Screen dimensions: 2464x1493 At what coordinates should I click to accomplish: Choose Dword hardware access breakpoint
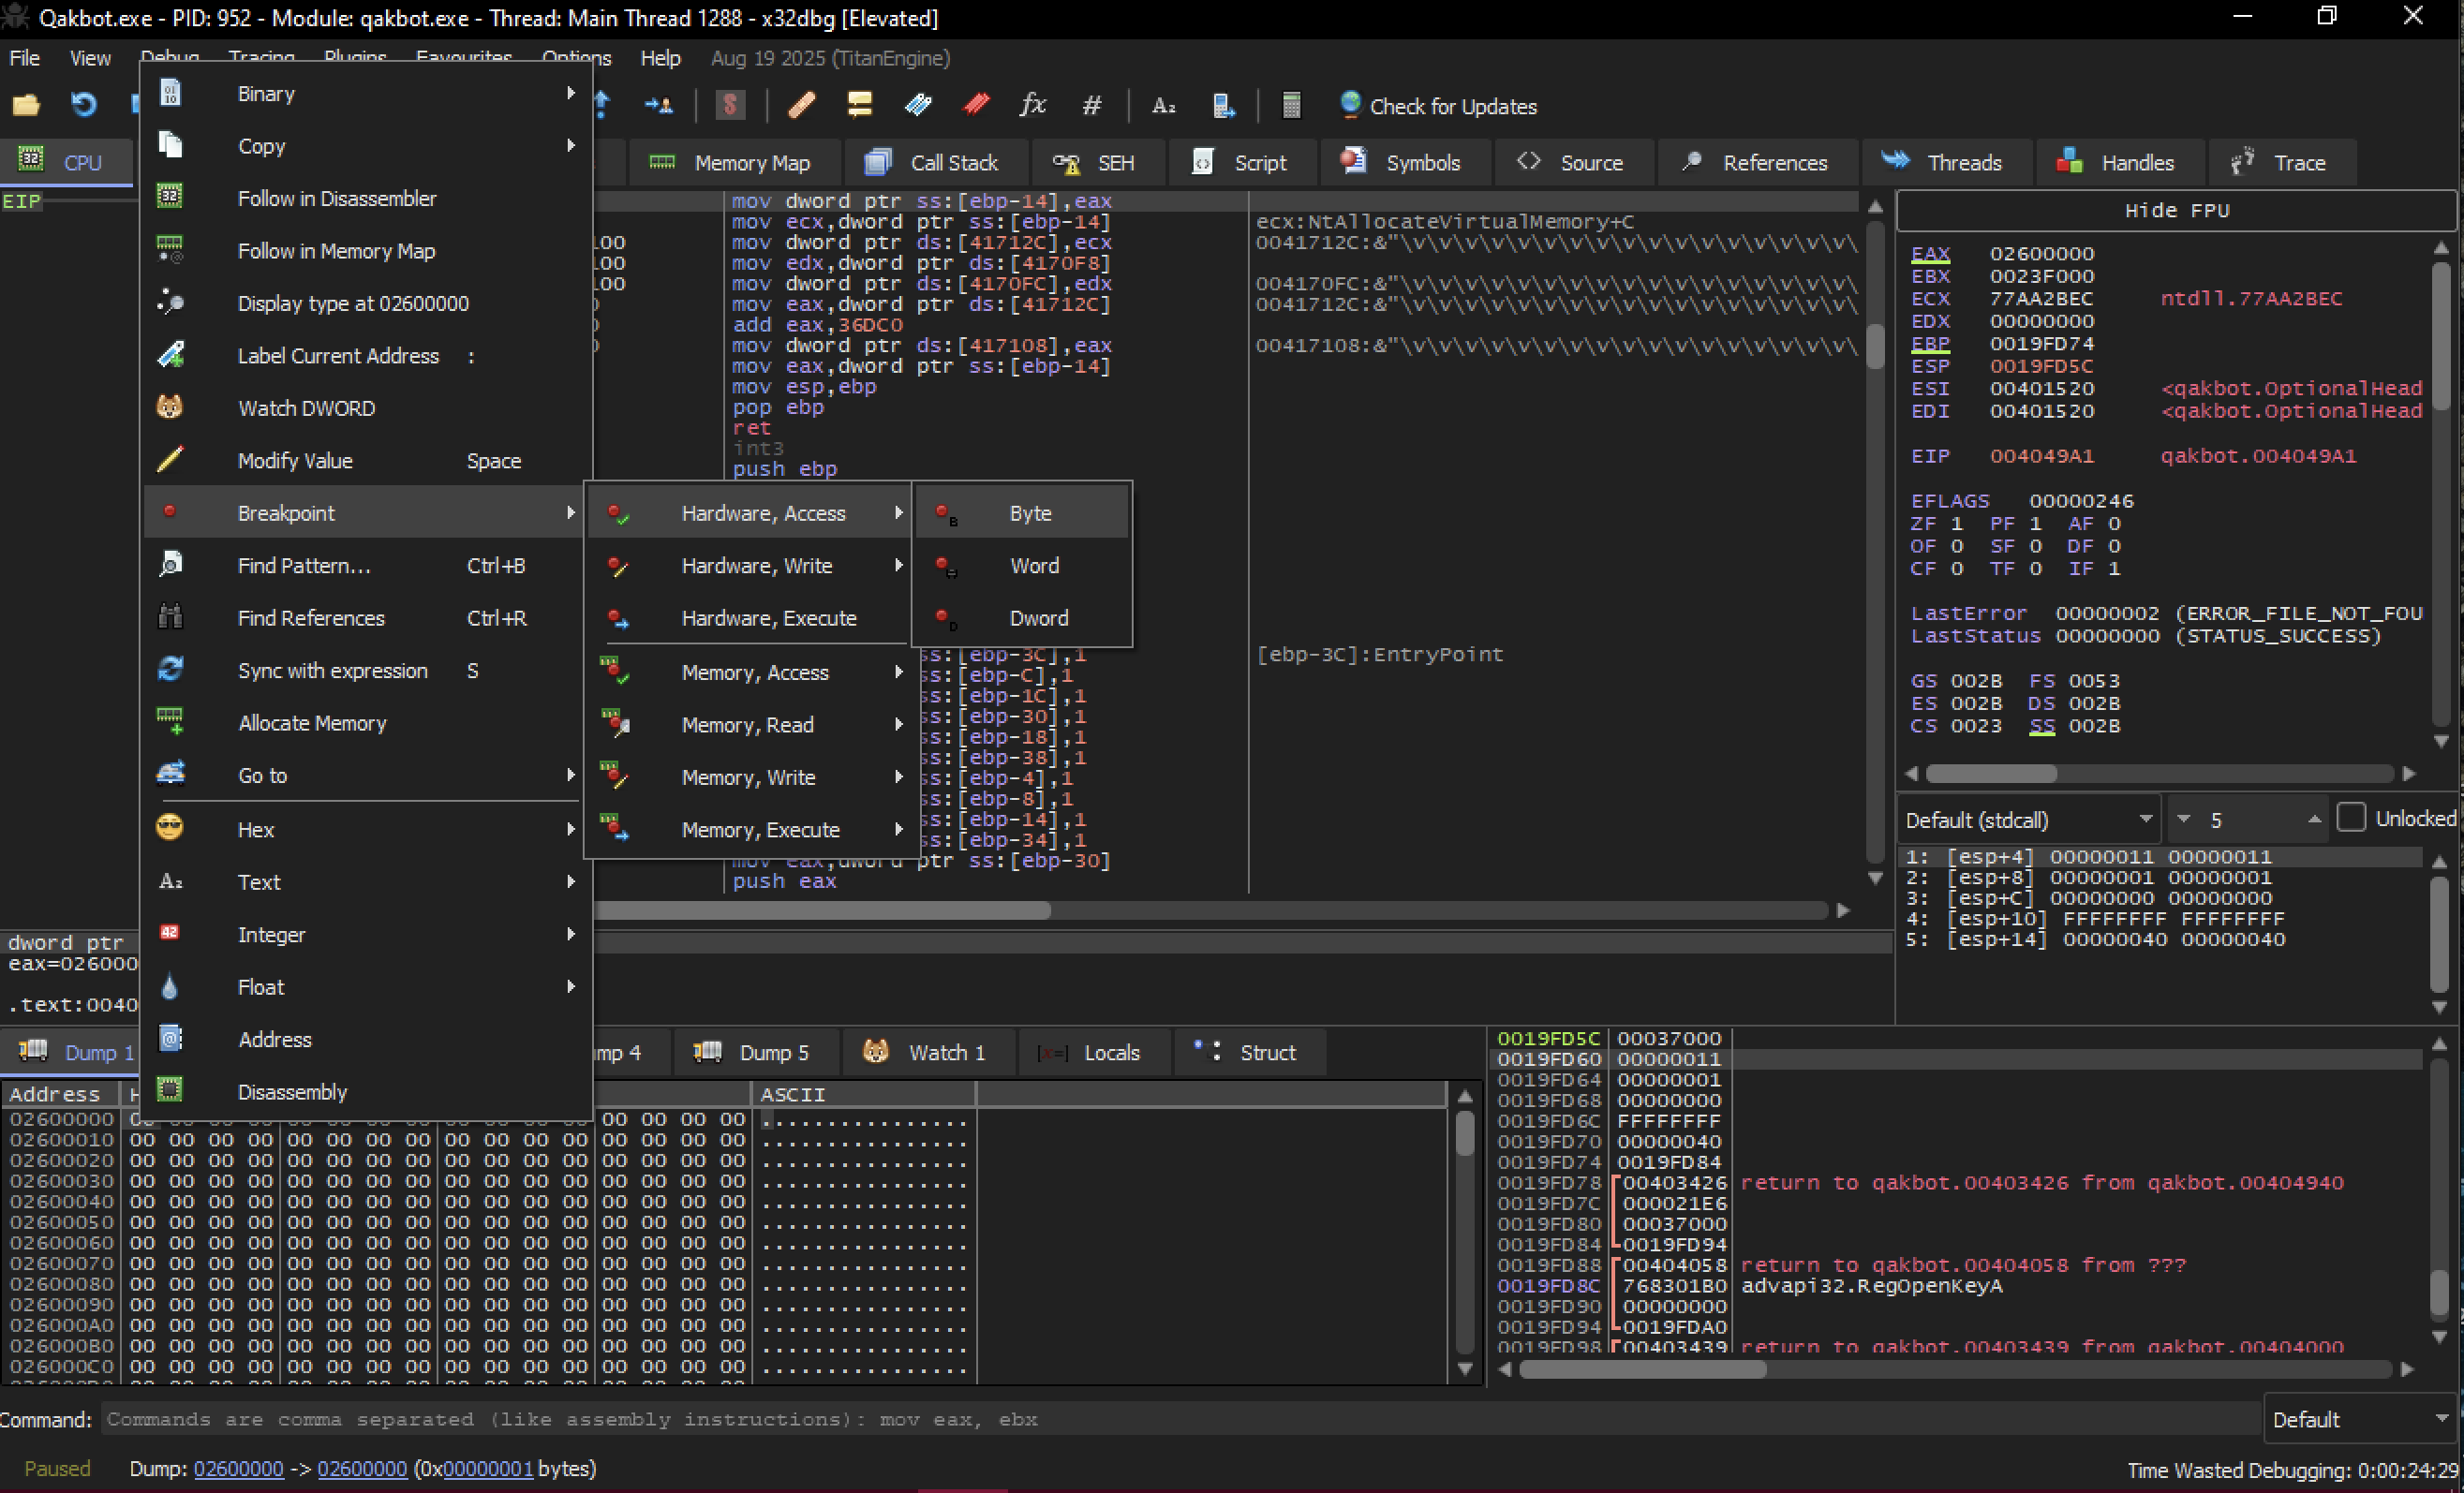[x=1022, y=618]
